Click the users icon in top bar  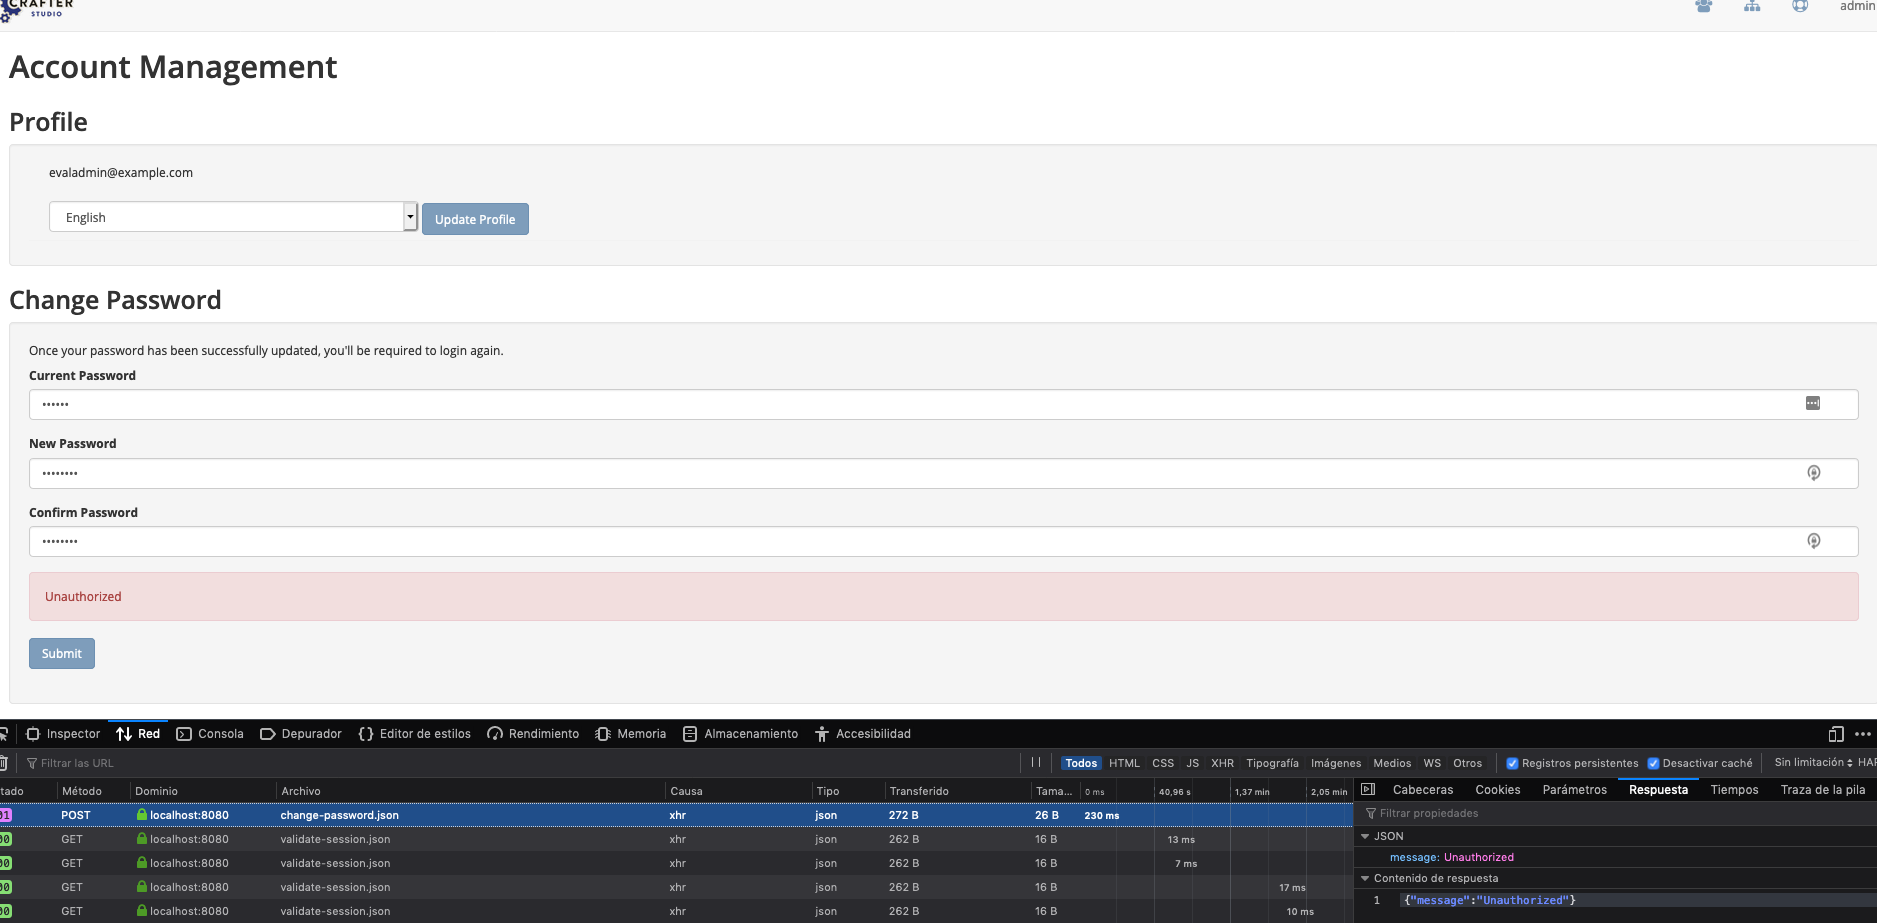1704,6
